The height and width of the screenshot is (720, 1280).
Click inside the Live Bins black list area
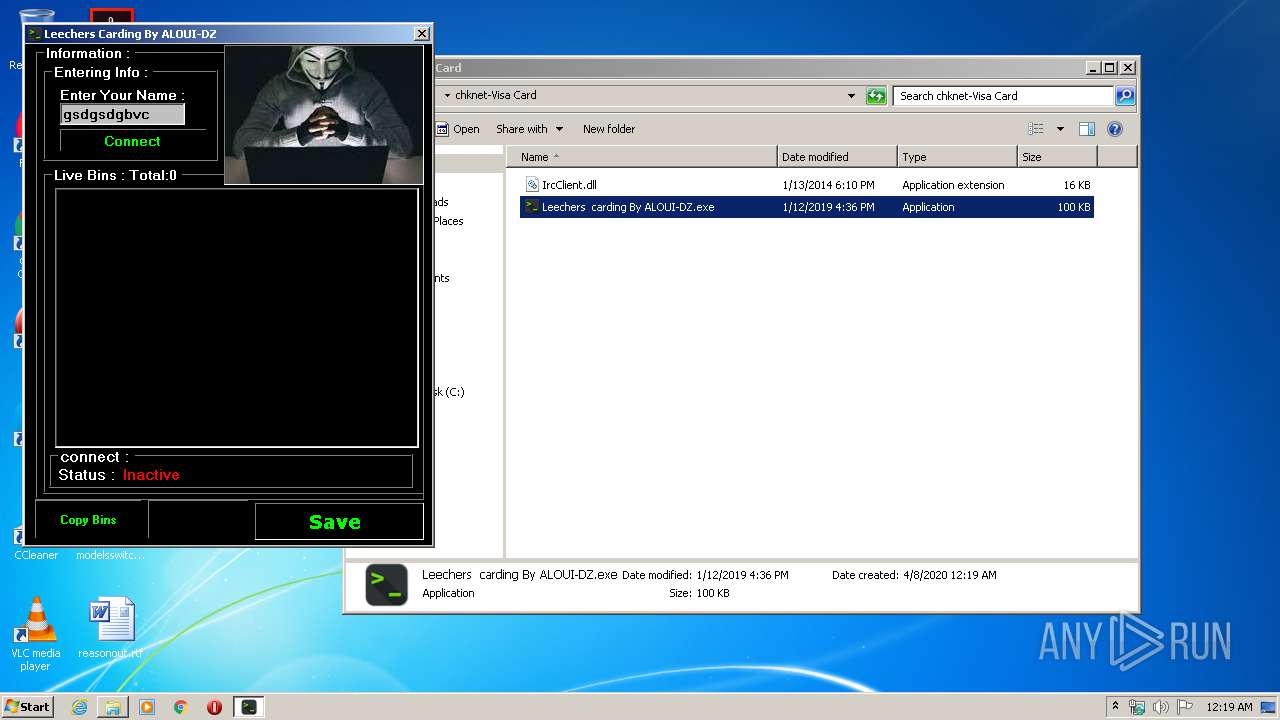click(237, 317)
